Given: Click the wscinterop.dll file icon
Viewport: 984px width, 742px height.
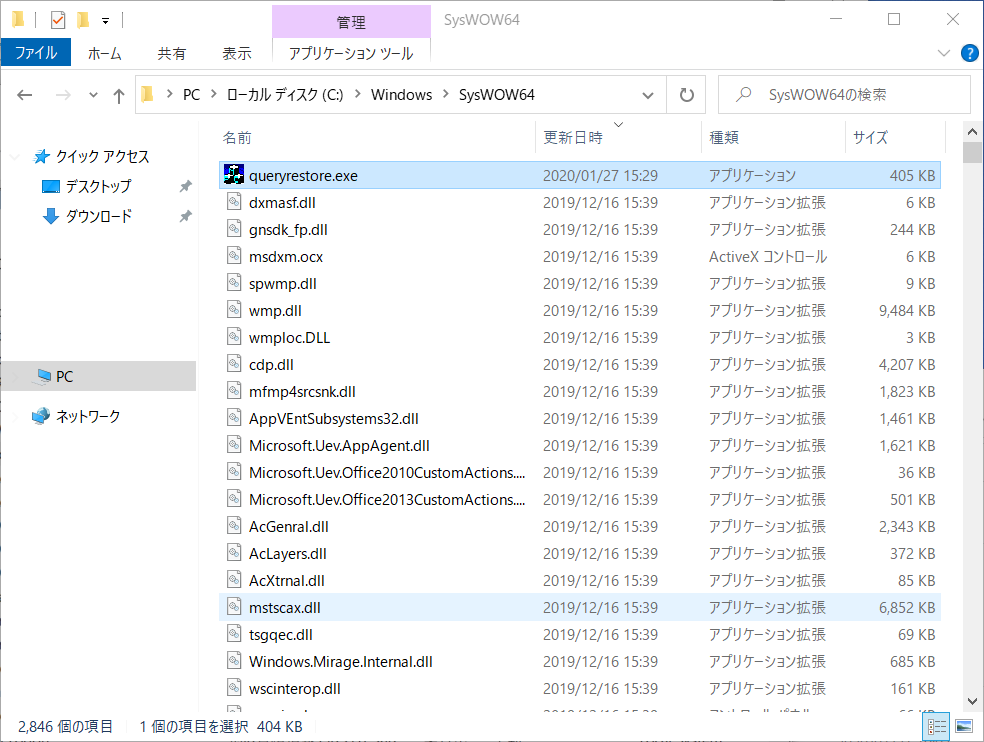Looking at the screenshot, I should [x=233, y=688].
